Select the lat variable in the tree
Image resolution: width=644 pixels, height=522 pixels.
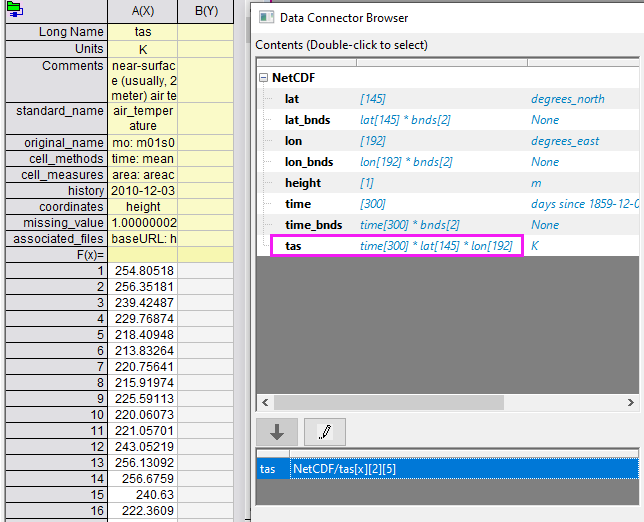click(x=292, y=99)
